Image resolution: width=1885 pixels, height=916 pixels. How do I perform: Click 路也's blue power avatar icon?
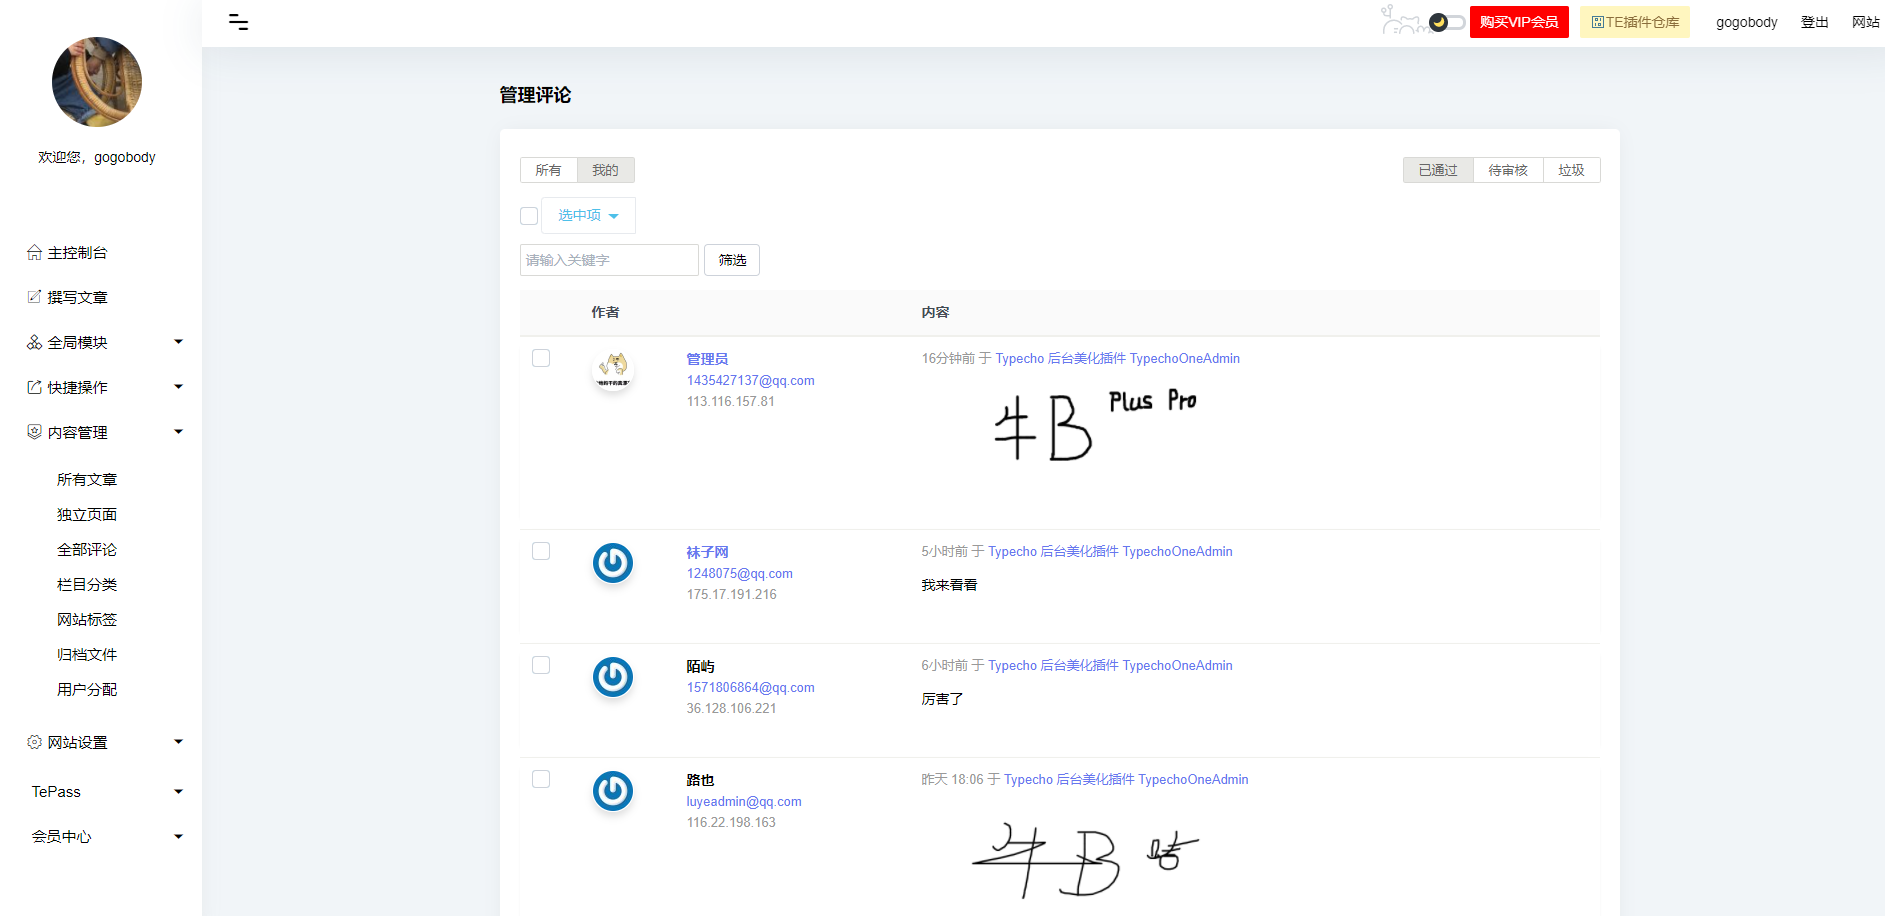(612, 791)
